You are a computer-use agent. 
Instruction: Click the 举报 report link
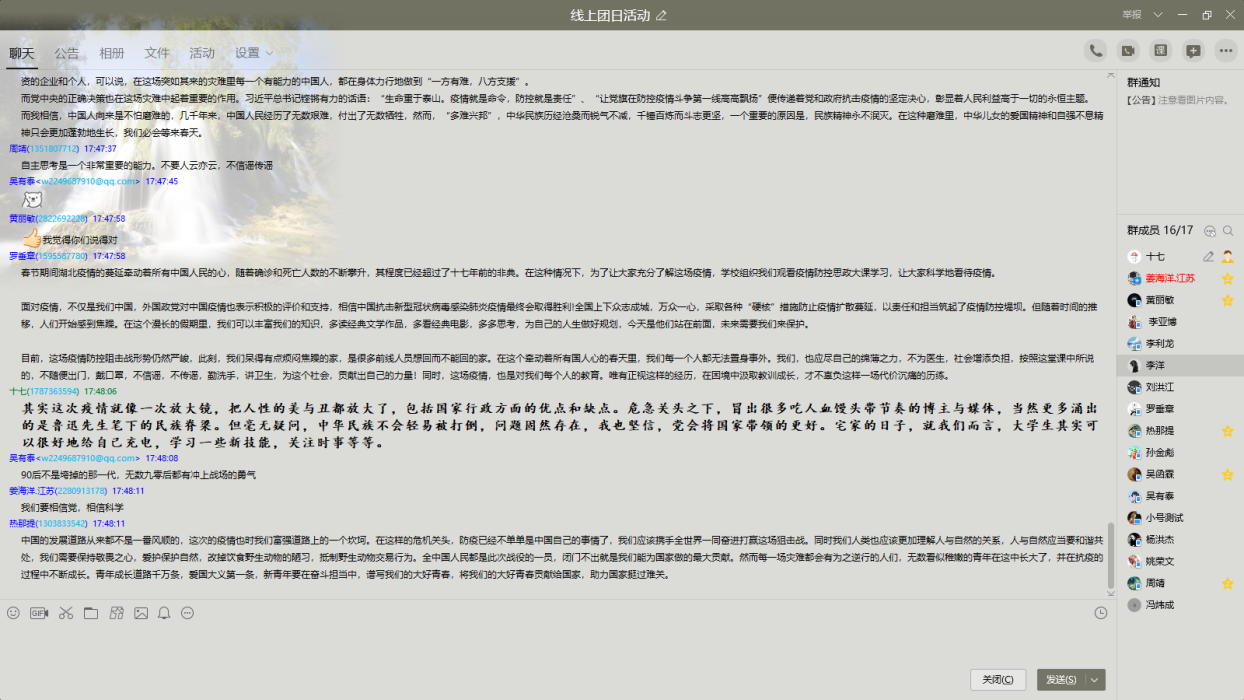pos(1132,15)
